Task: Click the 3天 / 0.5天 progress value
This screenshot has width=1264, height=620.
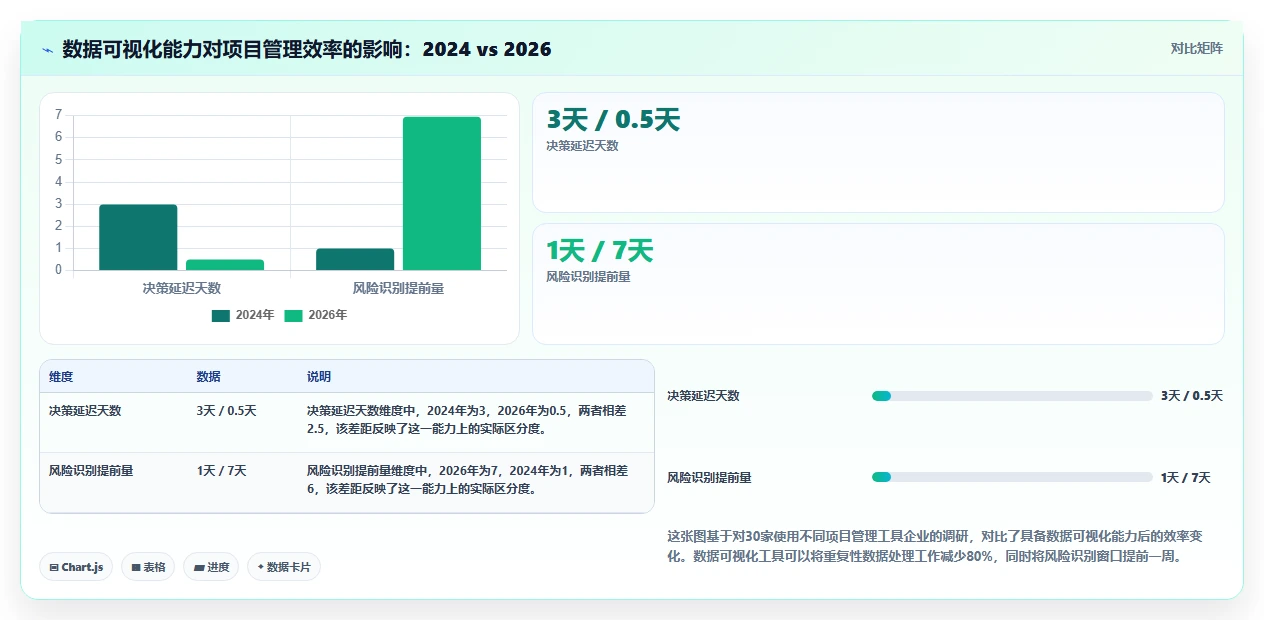Action: (x=1192, y=396)
